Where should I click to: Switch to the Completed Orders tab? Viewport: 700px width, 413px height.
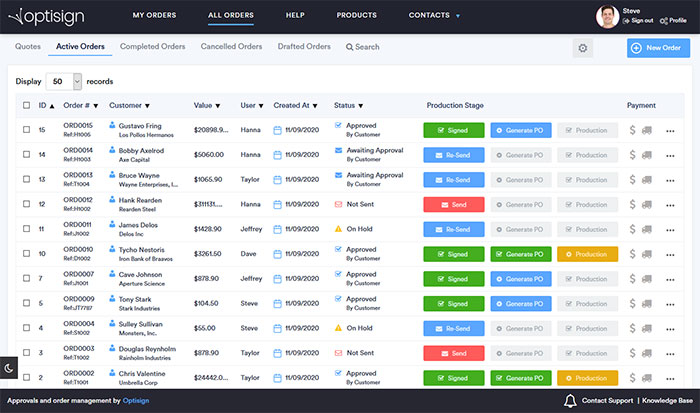pyautogui.click(x=152, y=46)
